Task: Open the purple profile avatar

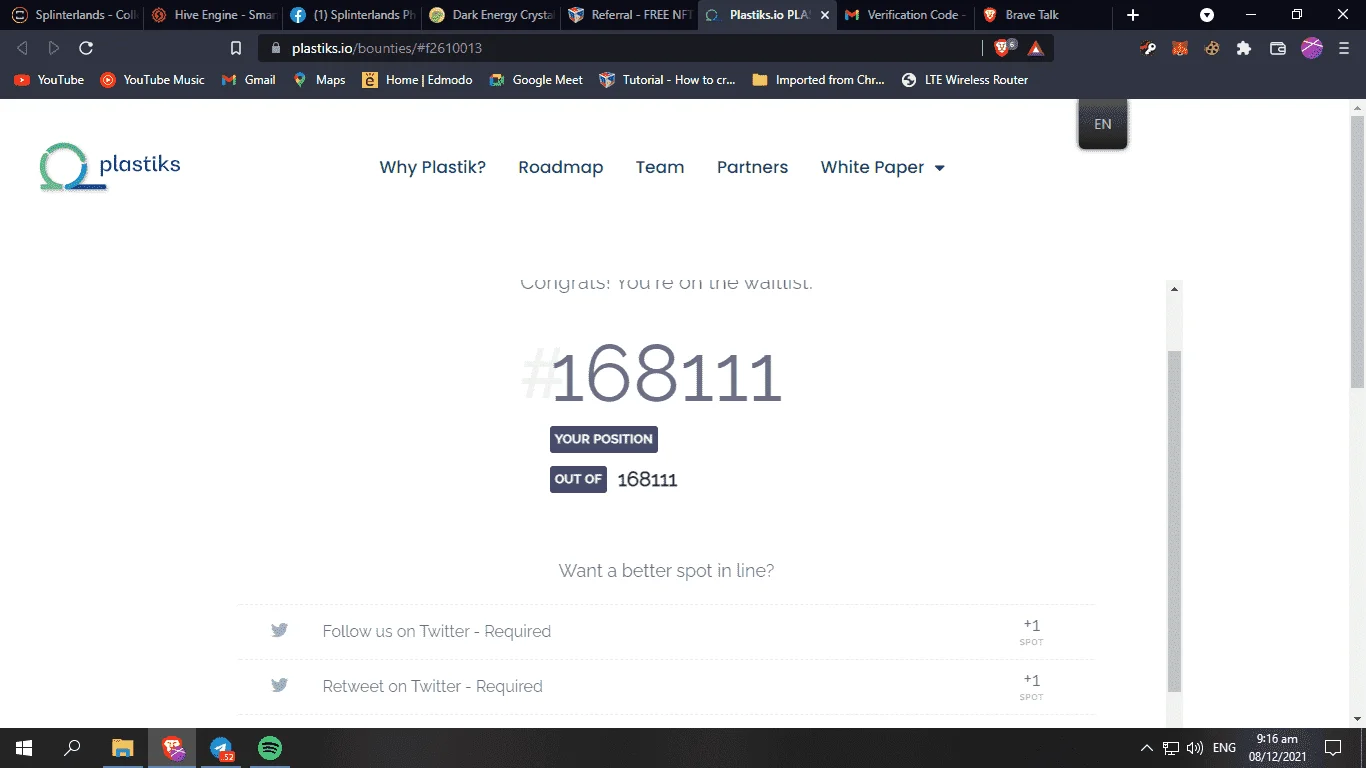Action: tap(1312, 48)
